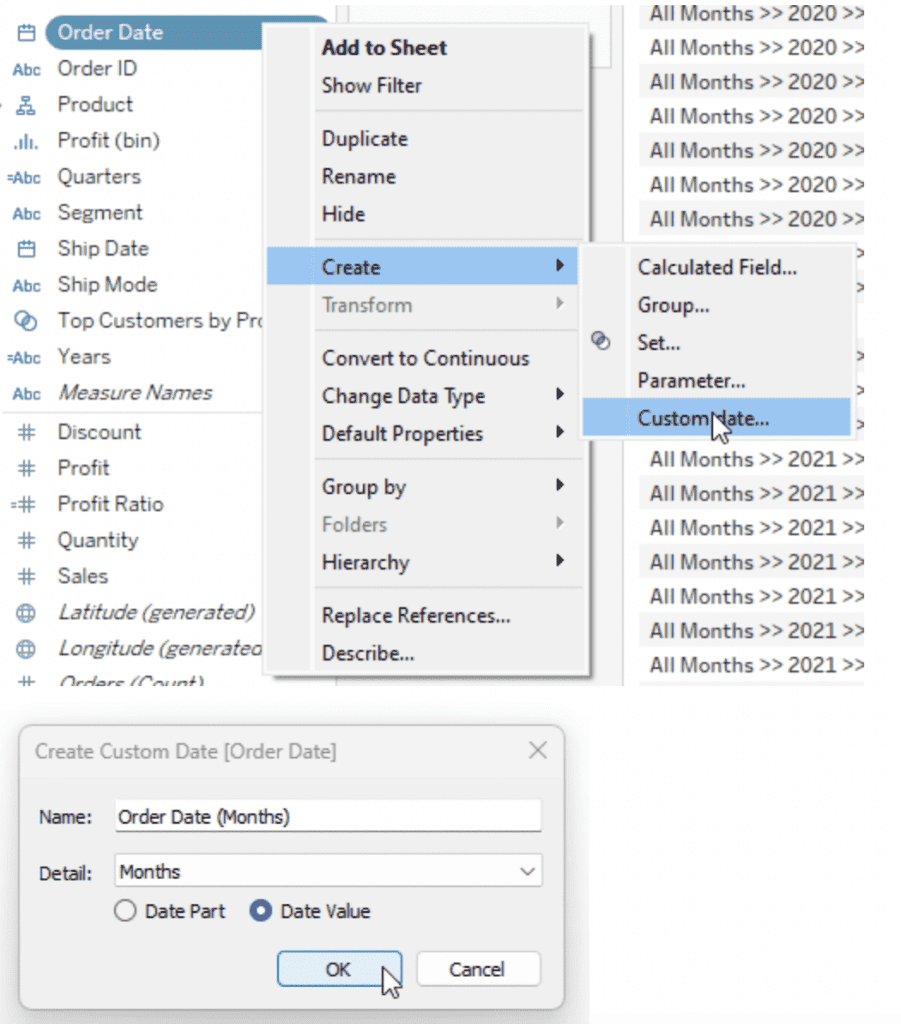Click the Name field containing Order Date (Months)
Viewport: 901px width, 1024px height.
coord(328,816)
